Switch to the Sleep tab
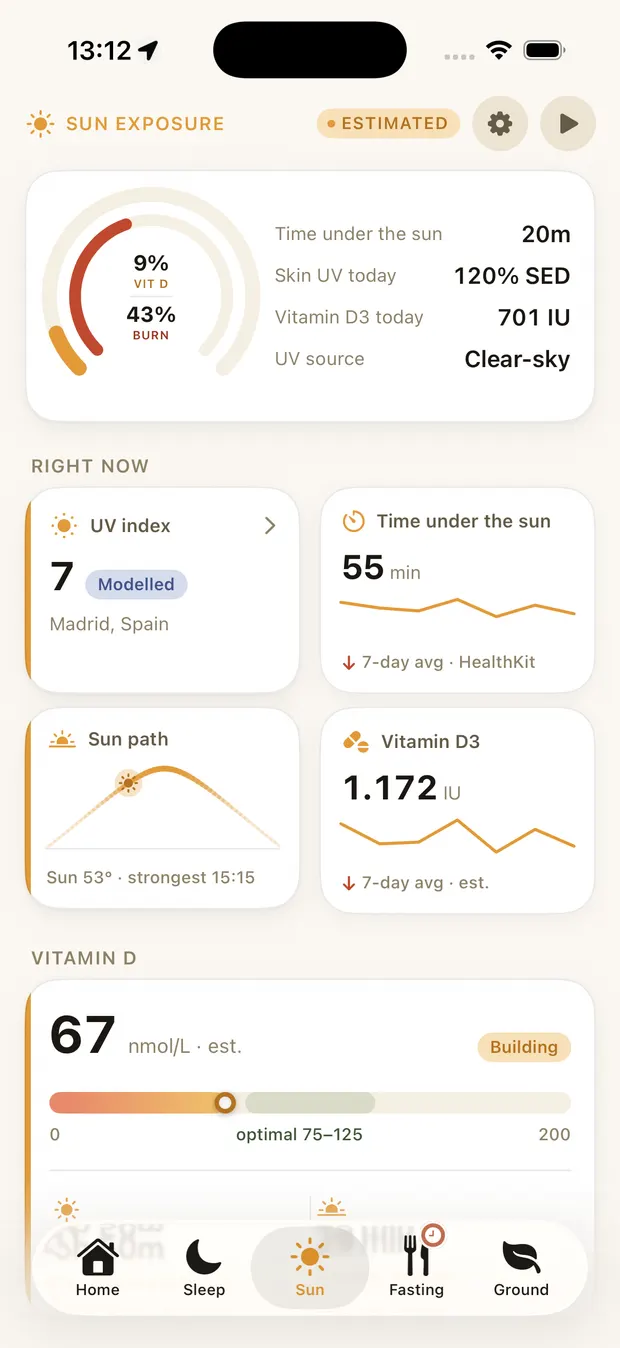This screenshot has height=1348, width=620. click(204, 1269)
